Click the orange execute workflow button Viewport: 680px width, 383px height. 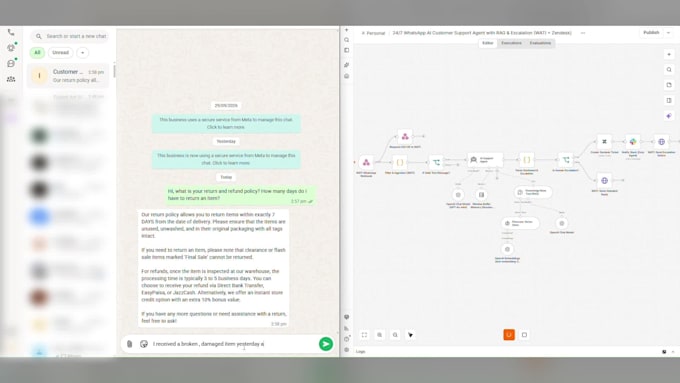point(509,335)
